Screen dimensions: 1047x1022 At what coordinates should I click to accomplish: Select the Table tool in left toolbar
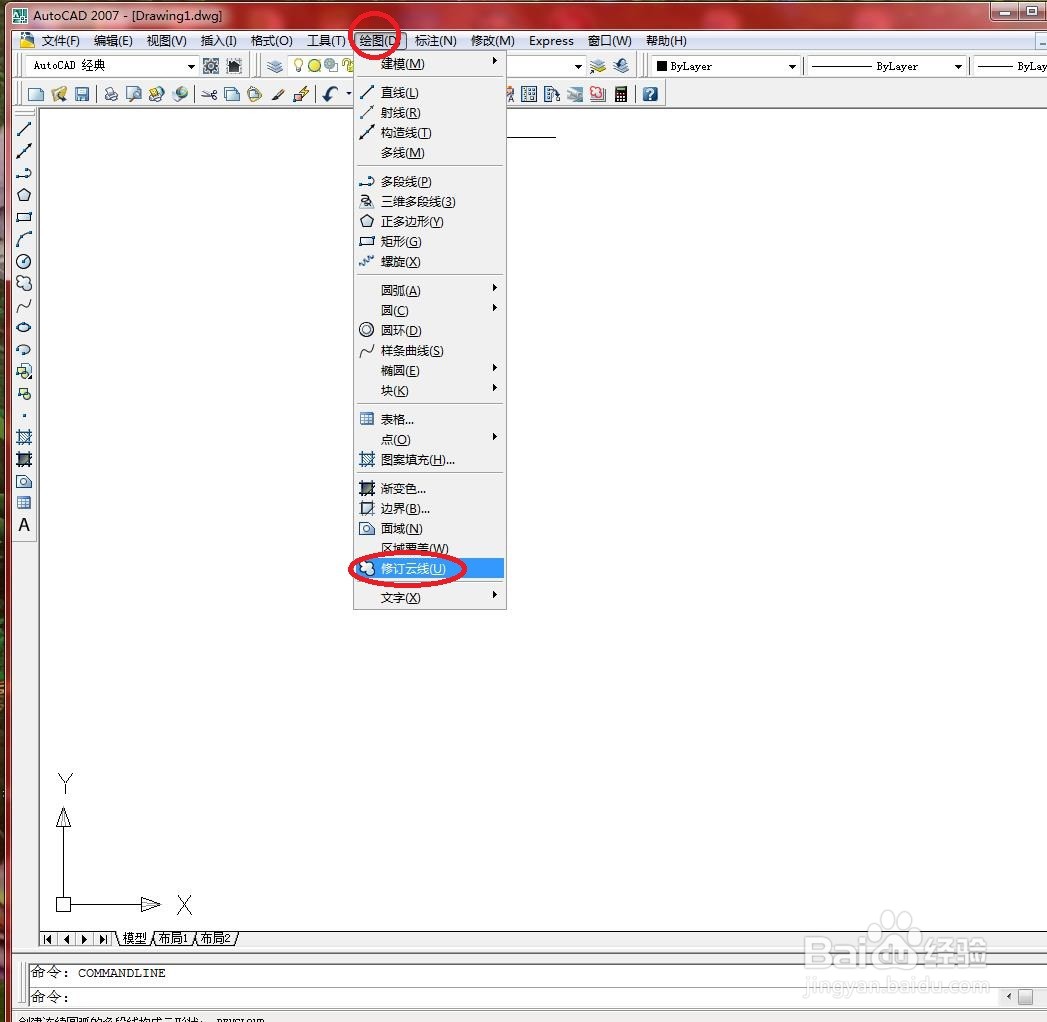(x=24, y=503)
